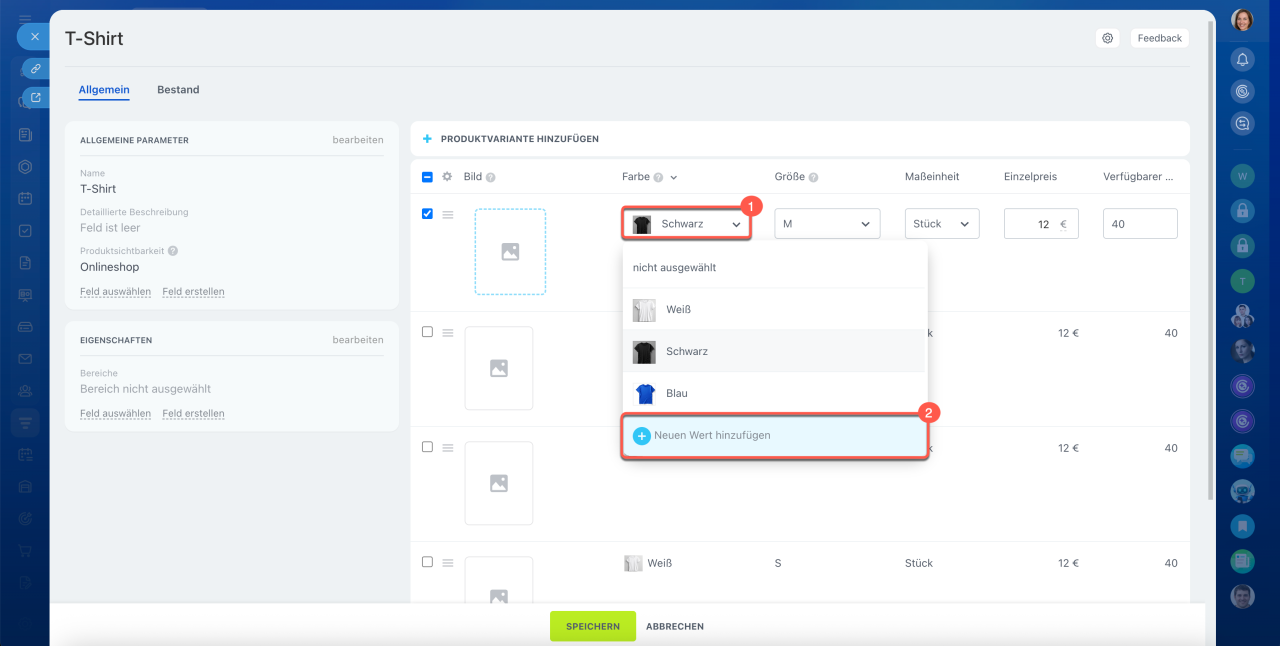The image size is (1280, 646).
Task: Open the product settings gear icon
Action: click(1108, 38)
